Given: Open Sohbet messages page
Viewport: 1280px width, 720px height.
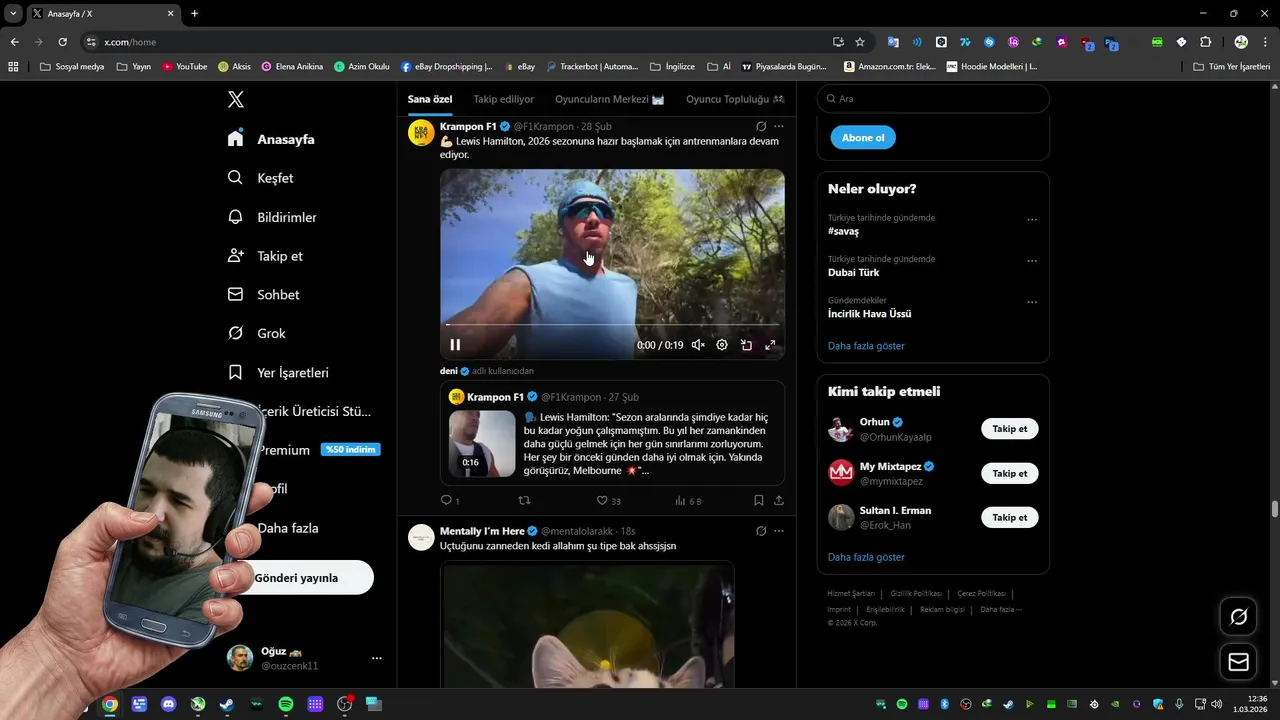Looking at the screenshot, I should click(263, 295).
